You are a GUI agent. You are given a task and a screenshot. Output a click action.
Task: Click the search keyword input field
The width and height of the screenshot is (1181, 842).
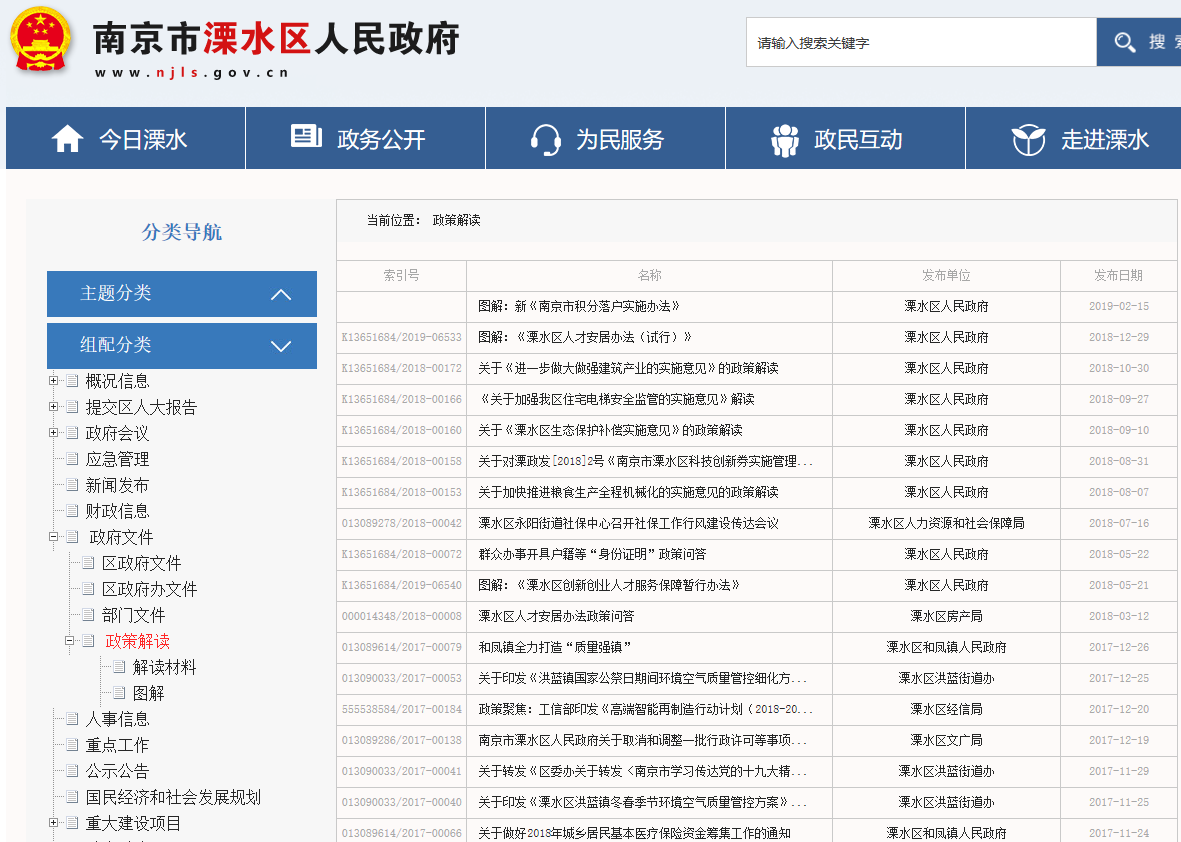[920, 43]
